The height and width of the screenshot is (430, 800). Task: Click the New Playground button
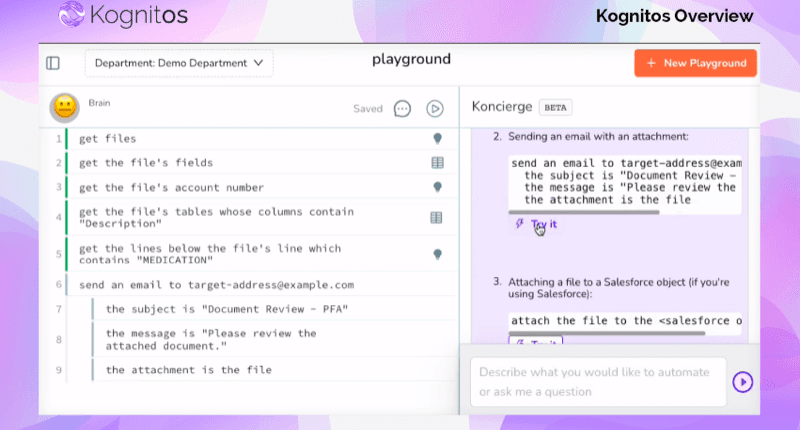point(695,63)
